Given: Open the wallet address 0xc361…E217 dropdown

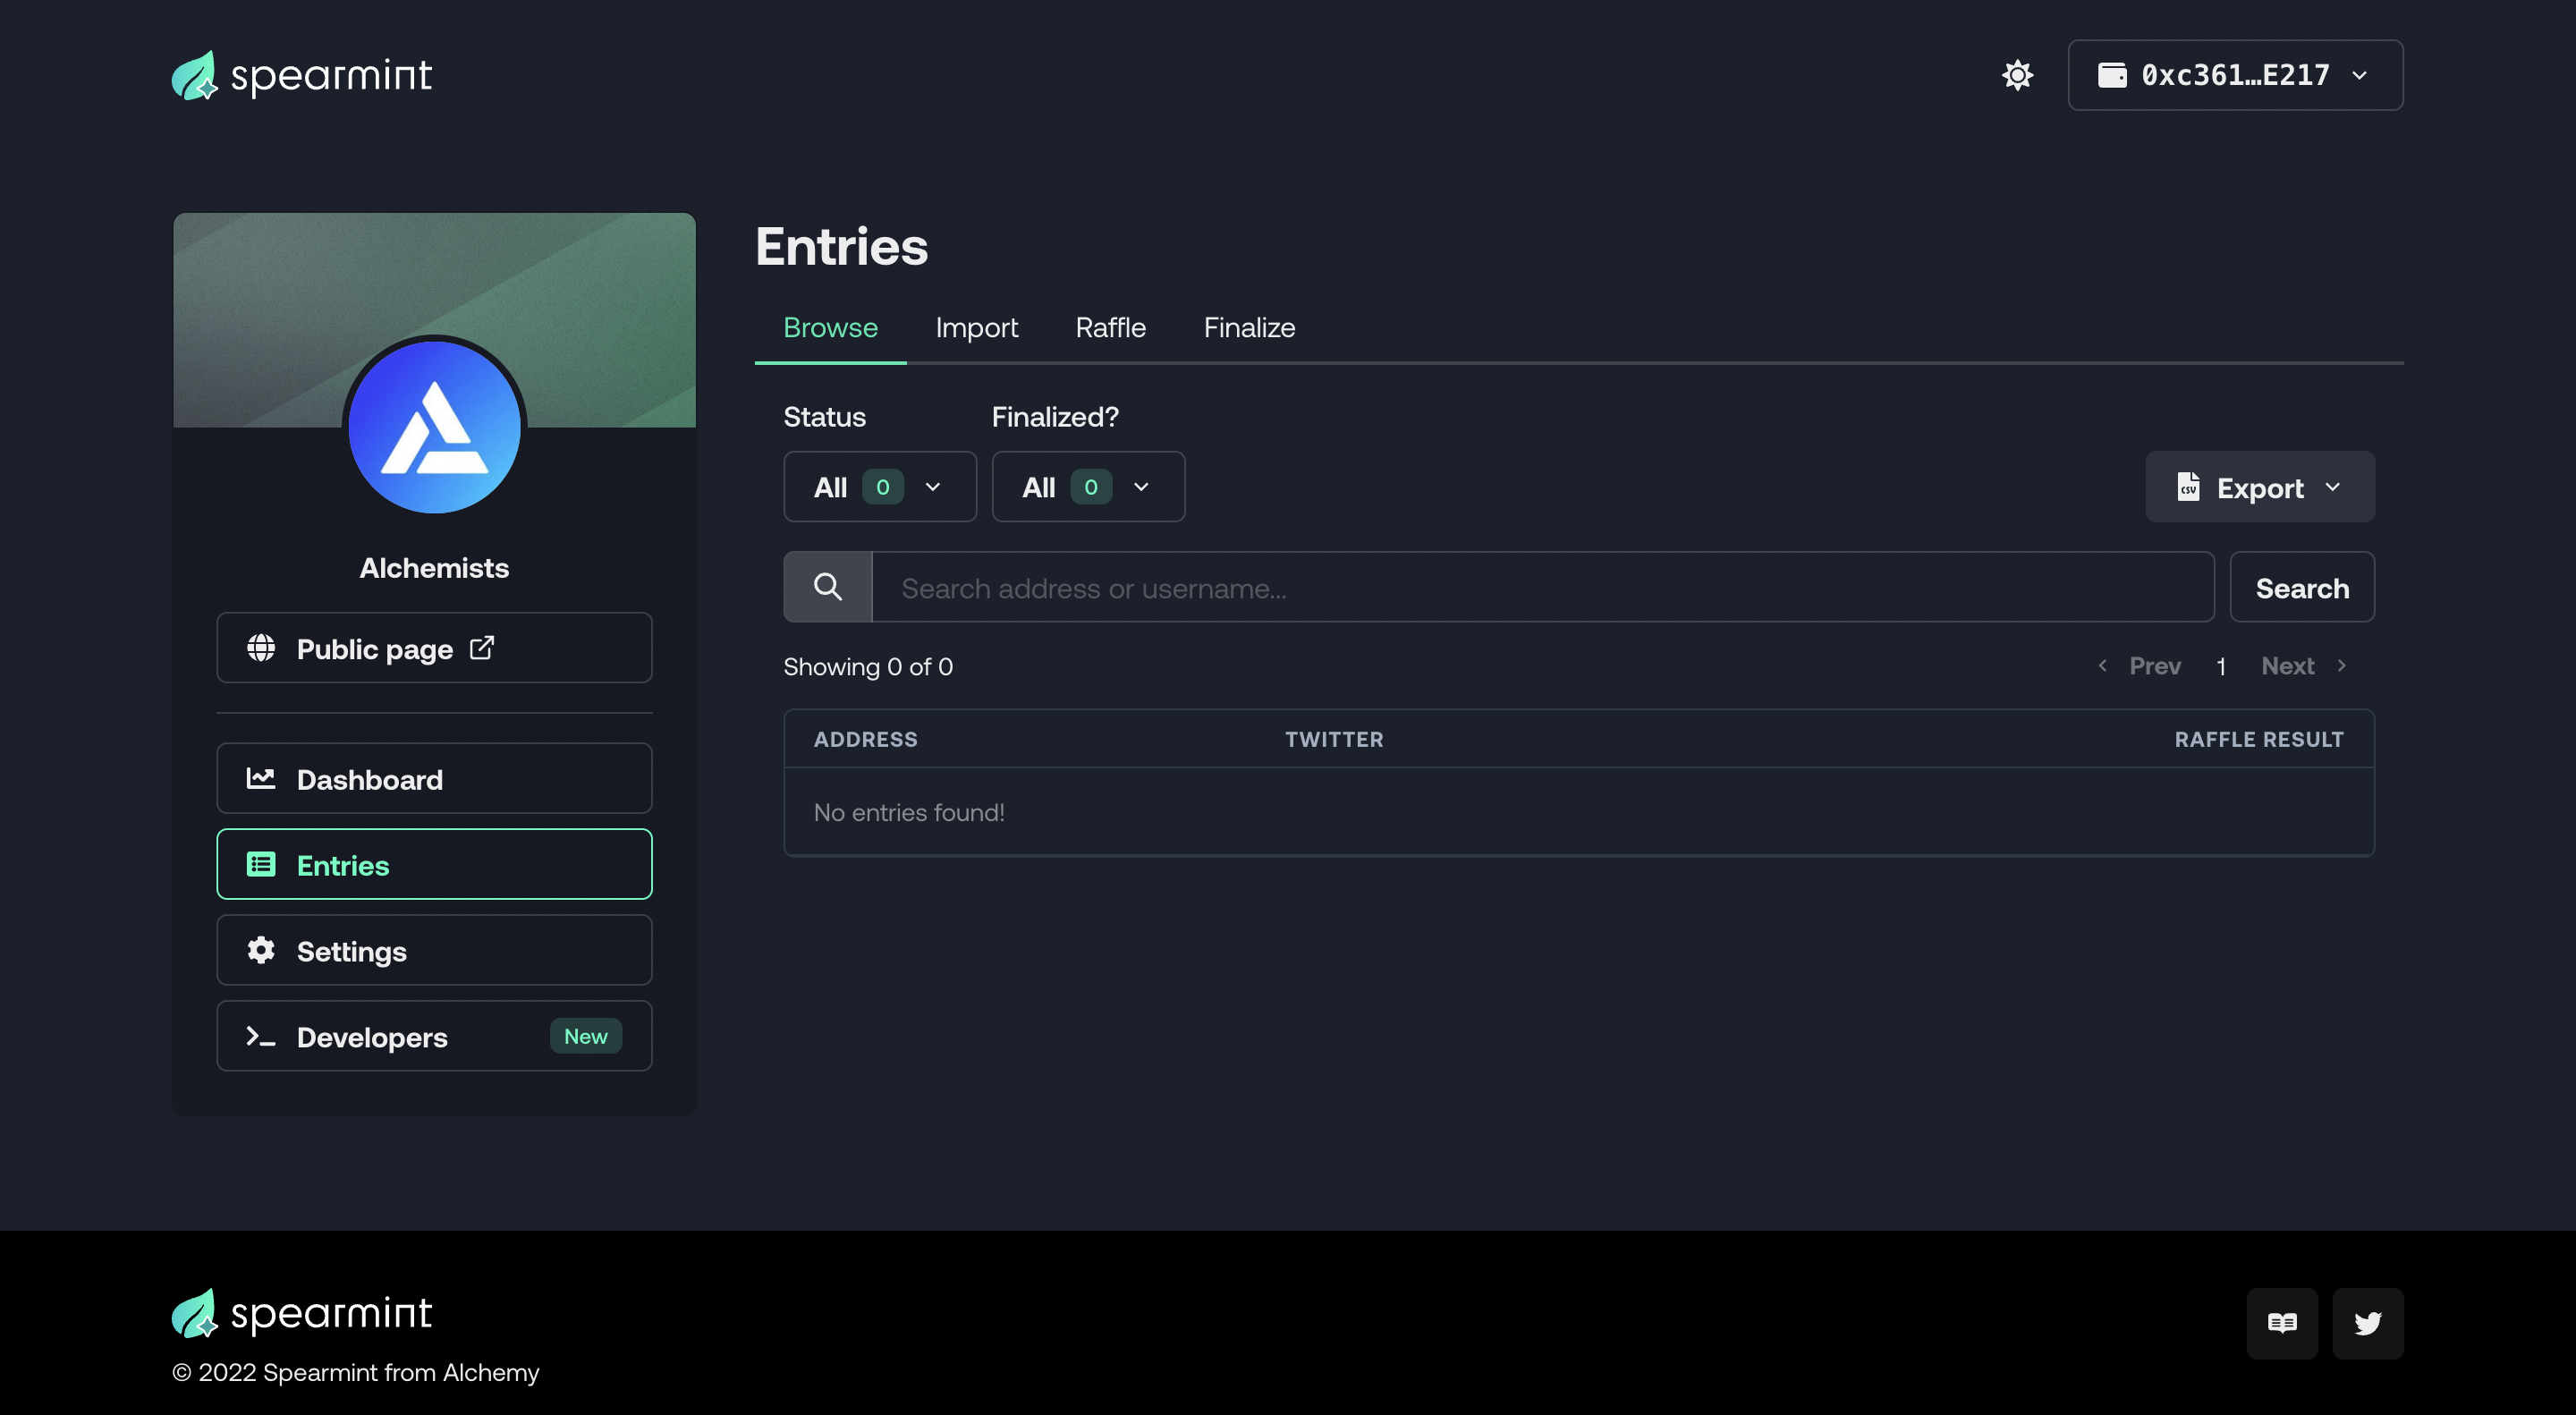Looking at the screenshot, I should (2235, 75).
